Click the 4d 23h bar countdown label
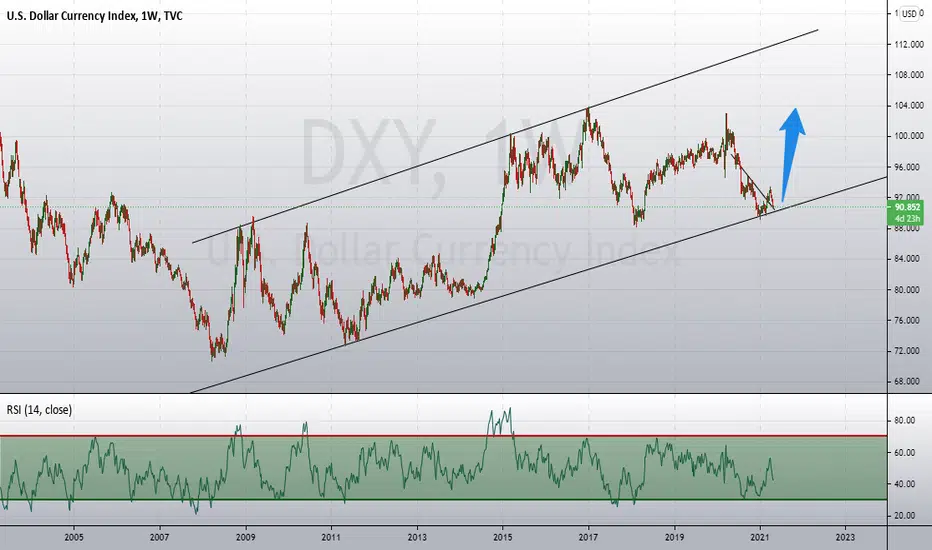932x550 pixels. [x=907, y=218]
